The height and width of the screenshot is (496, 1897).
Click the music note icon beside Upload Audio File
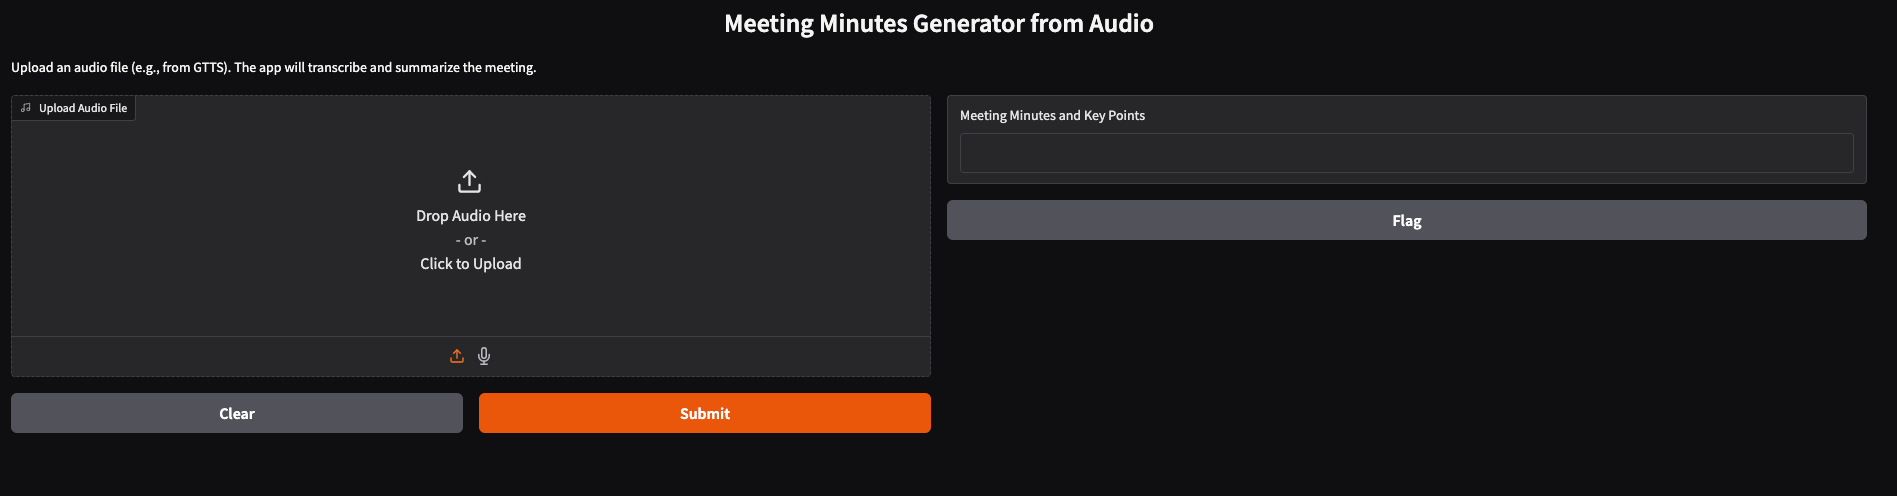(x=26, y=108)
